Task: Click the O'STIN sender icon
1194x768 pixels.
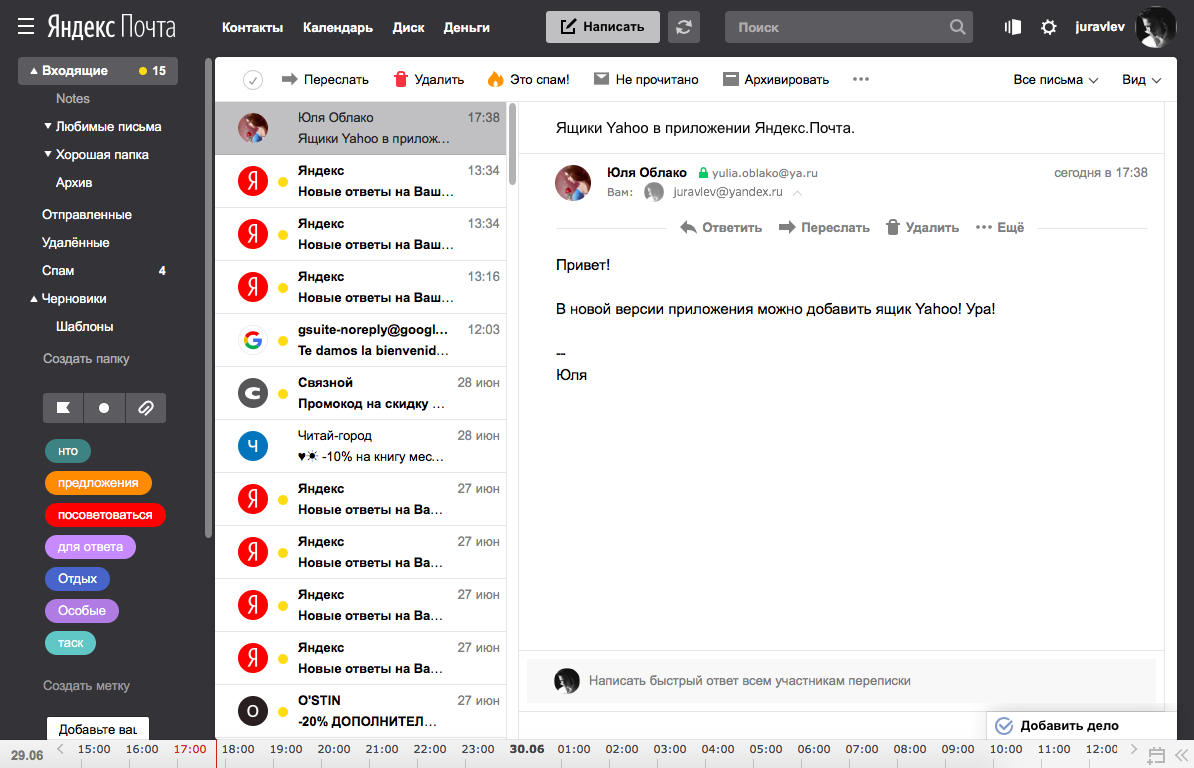Action: tap(253, 711)
